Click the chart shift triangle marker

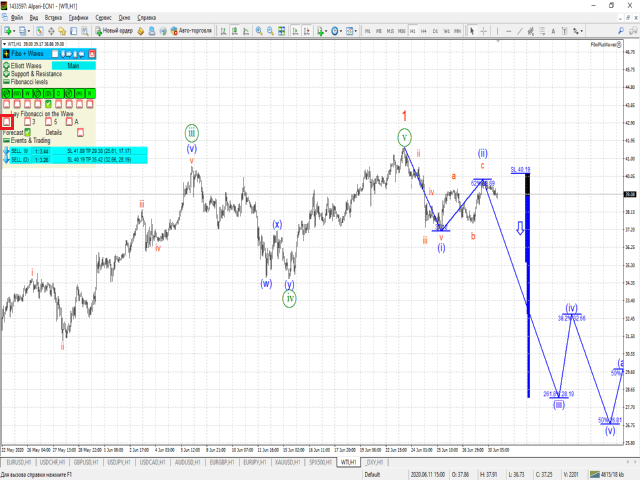tap(498, 41)
